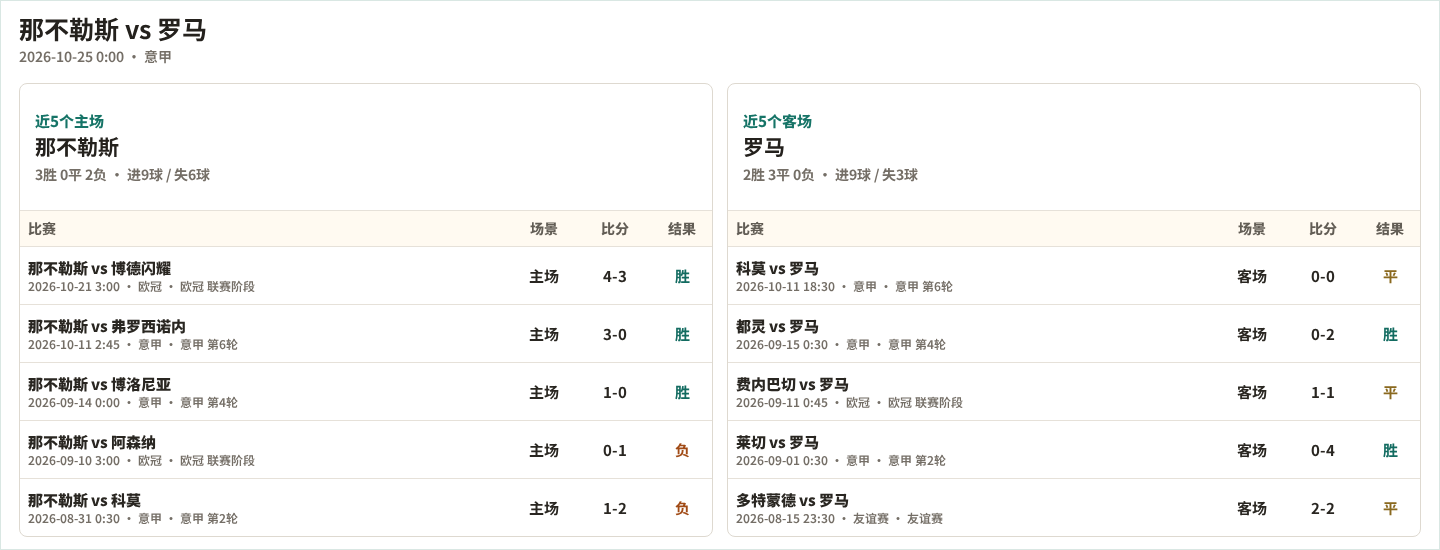Select the 1-1 score cell
Image resolution: width=1440 pixels, height=550 pixels.
1323,393
